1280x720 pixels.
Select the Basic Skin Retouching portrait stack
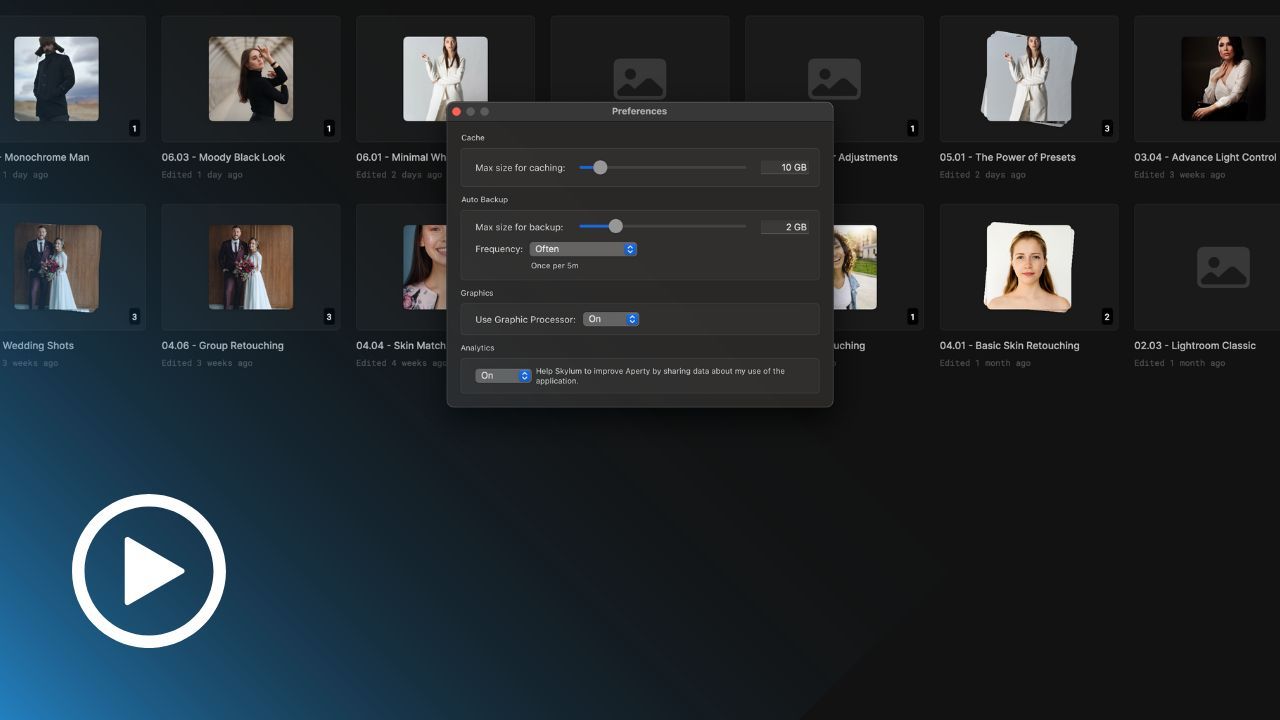click(x=1028, y=267)
